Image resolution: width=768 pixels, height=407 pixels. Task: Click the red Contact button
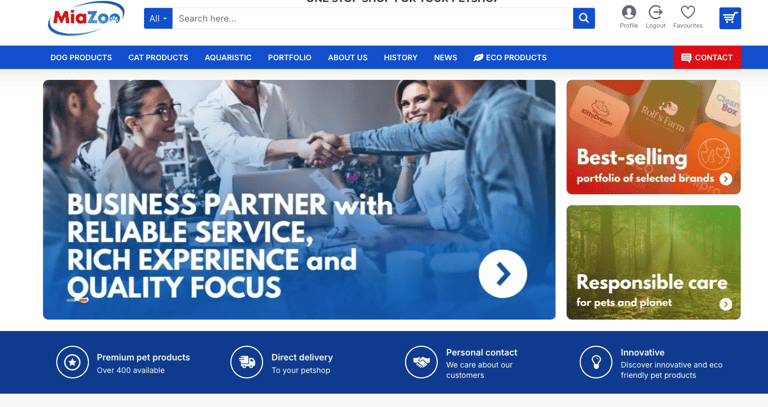[707, 57]
